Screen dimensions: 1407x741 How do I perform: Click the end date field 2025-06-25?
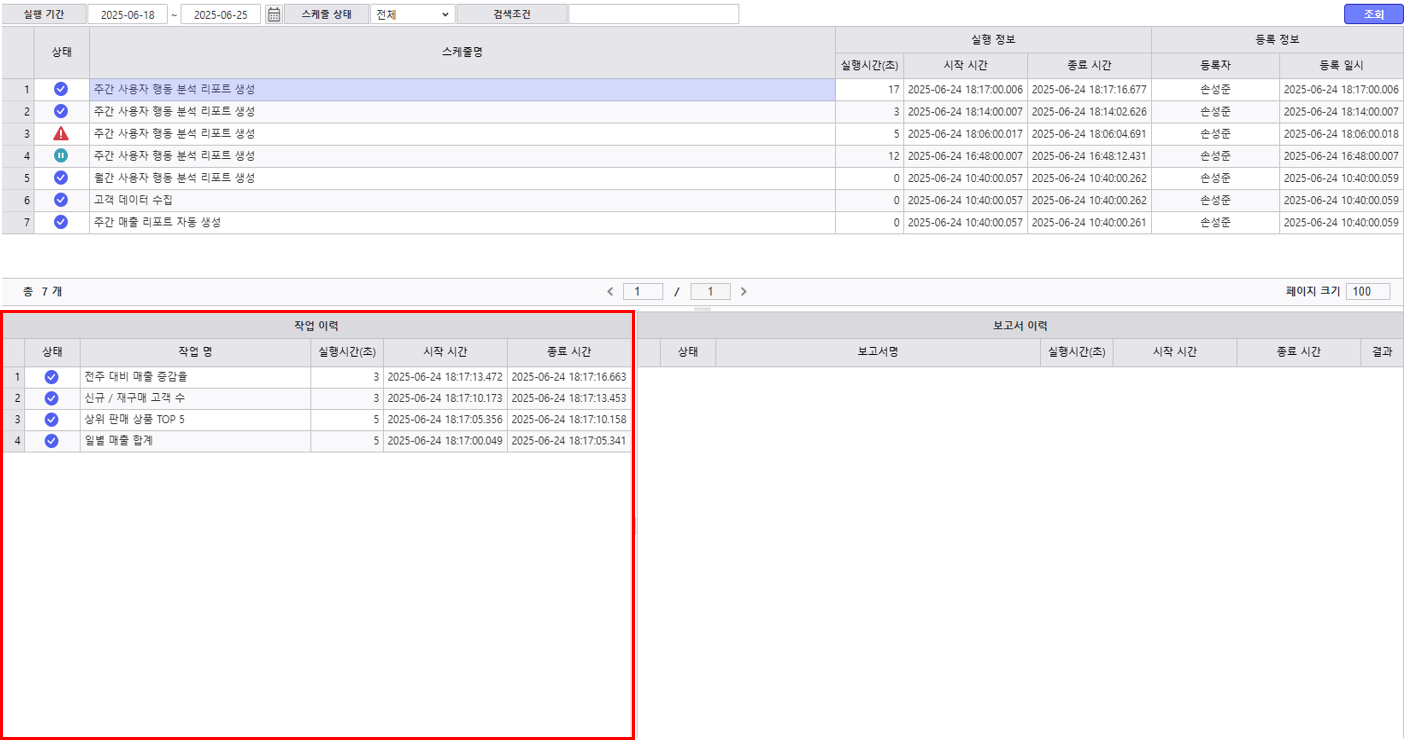pyautogui.click(x=220, y=14)
